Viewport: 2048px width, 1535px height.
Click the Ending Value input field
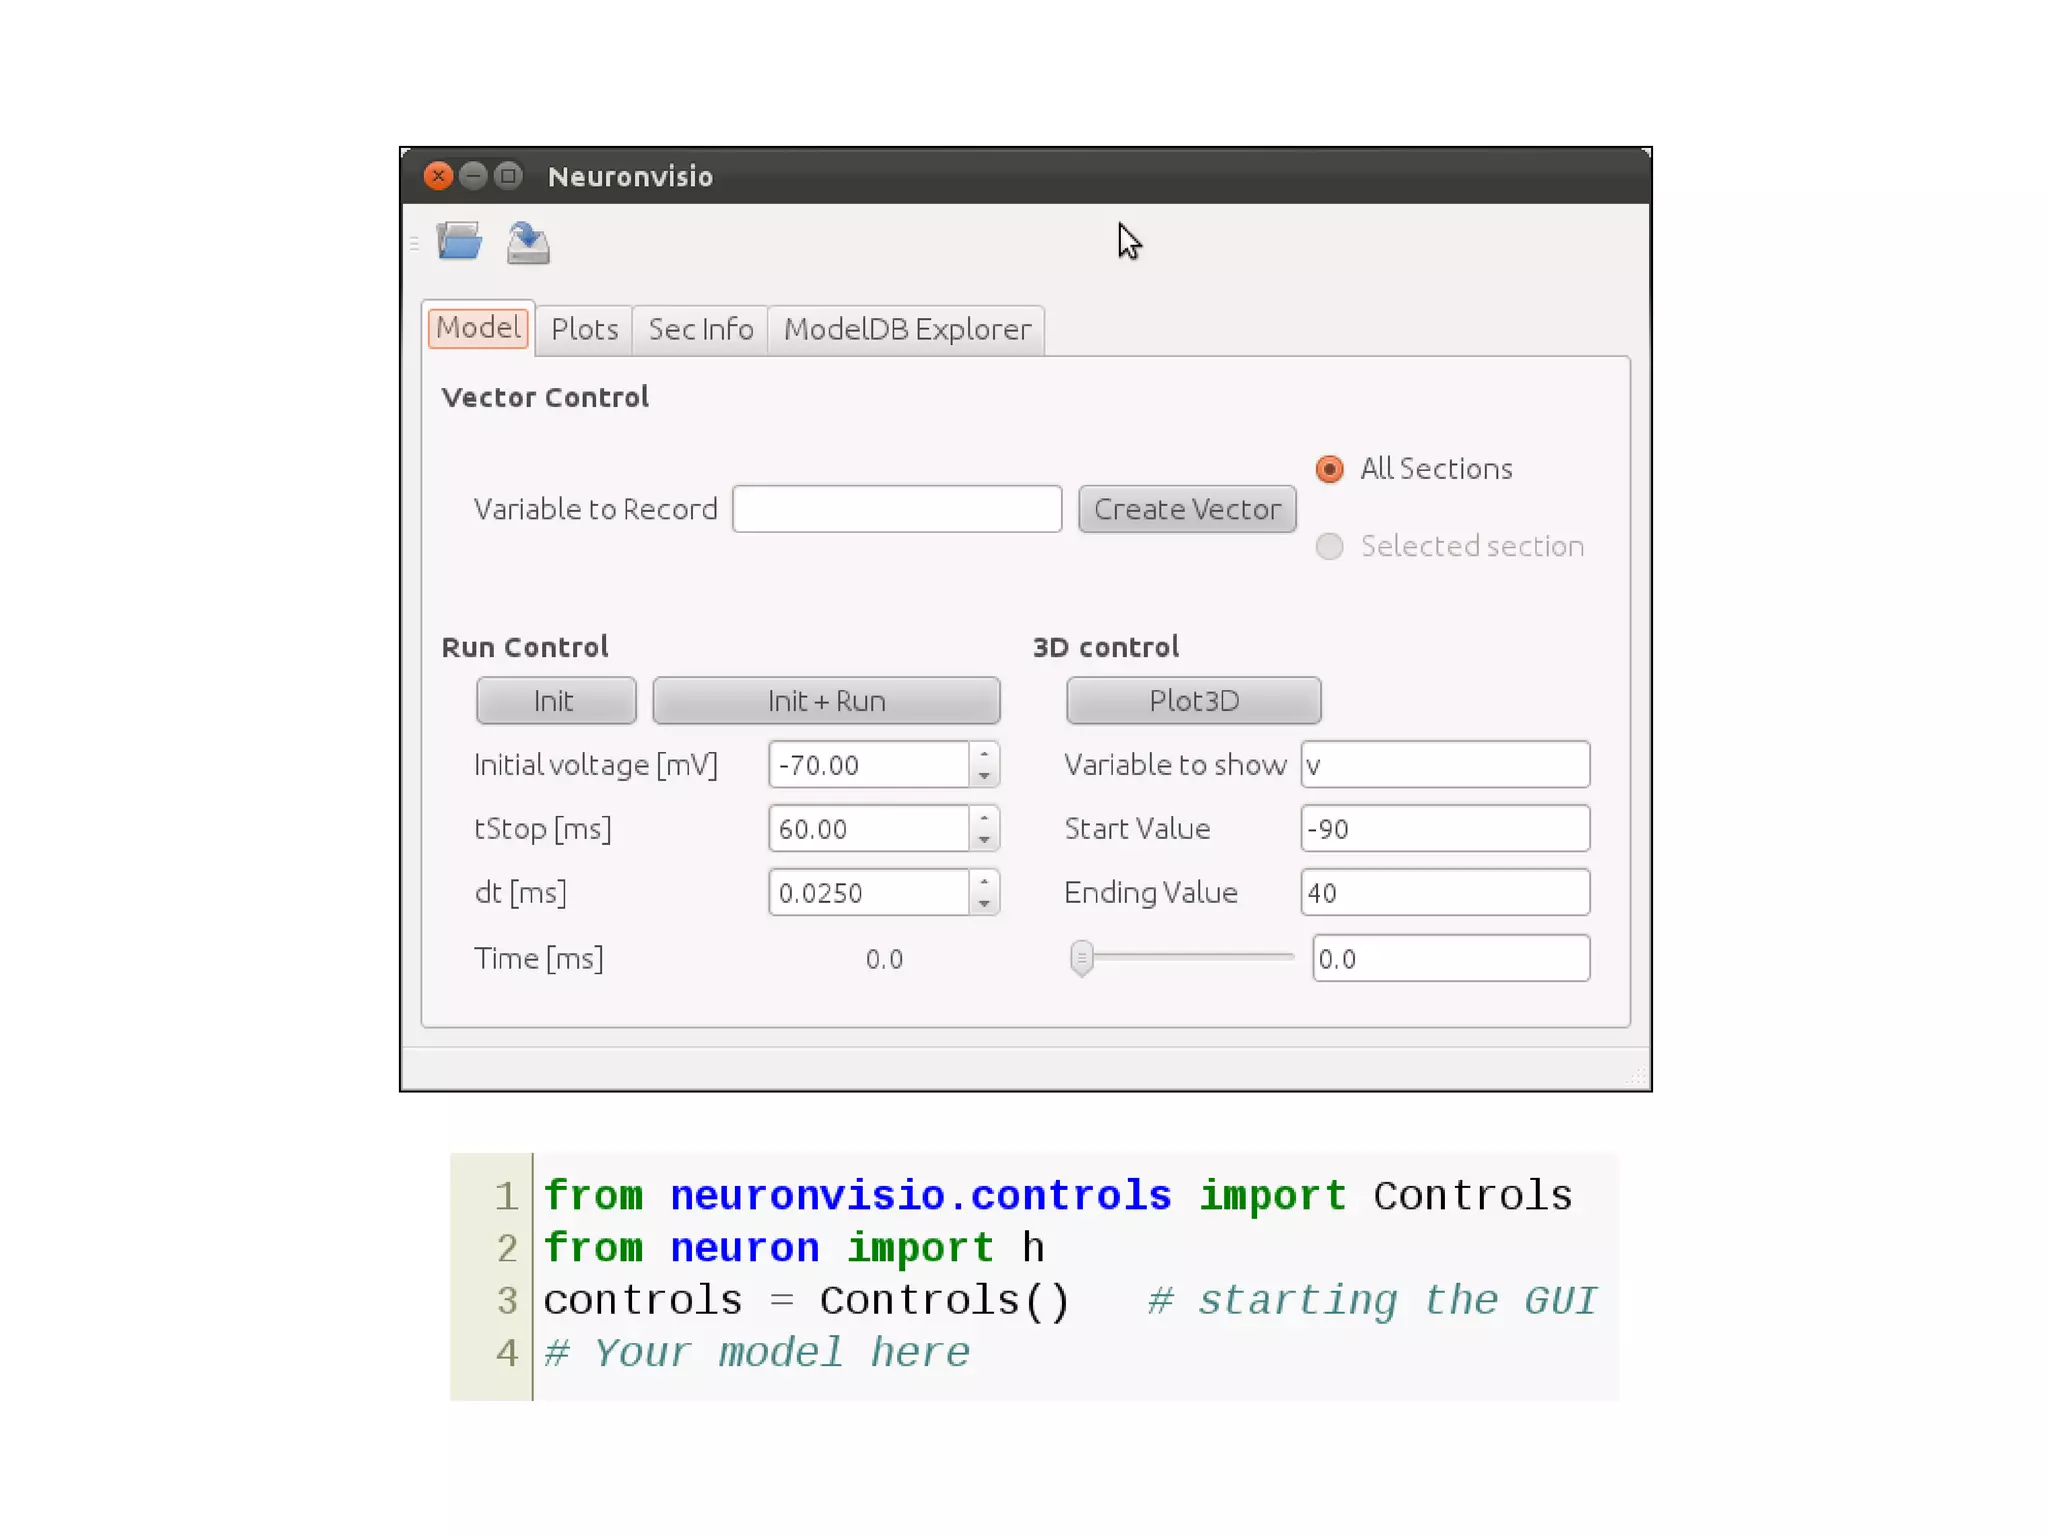(x=1444, y=892)
